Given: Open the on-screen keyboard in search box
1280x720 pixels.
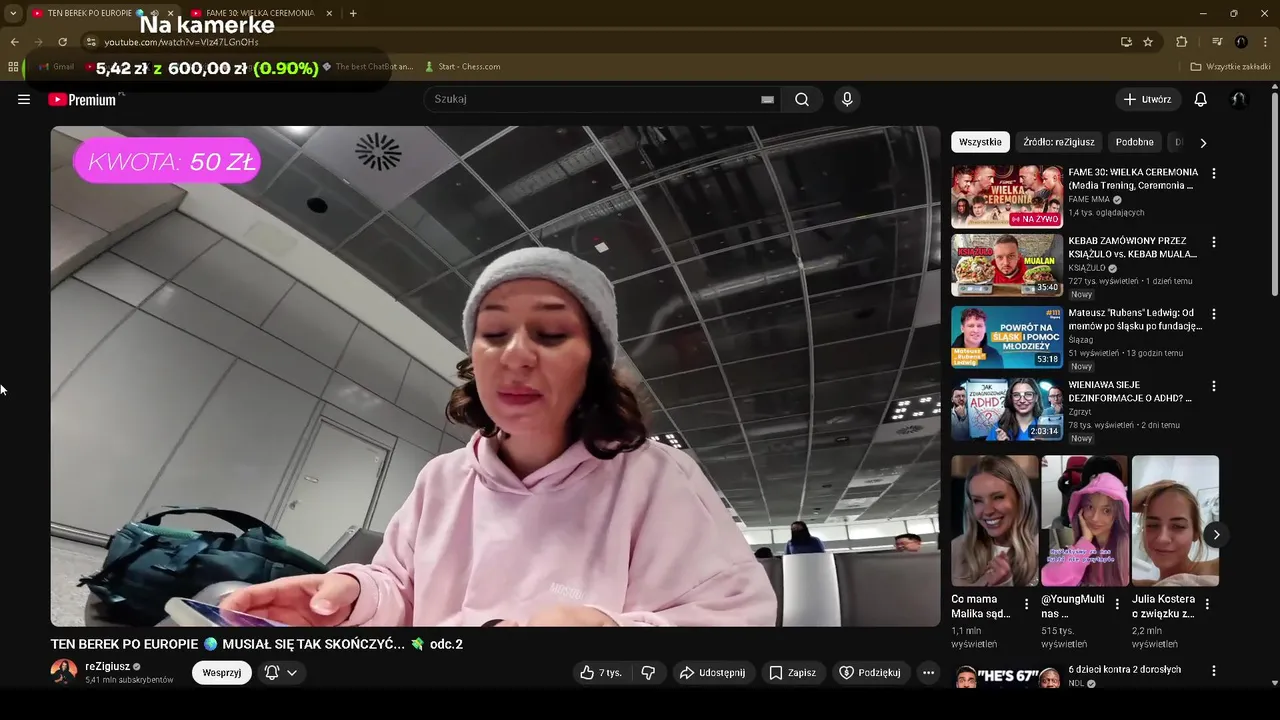Looking at the screenshot, I should pyautogui.click(x=767, y=99).
